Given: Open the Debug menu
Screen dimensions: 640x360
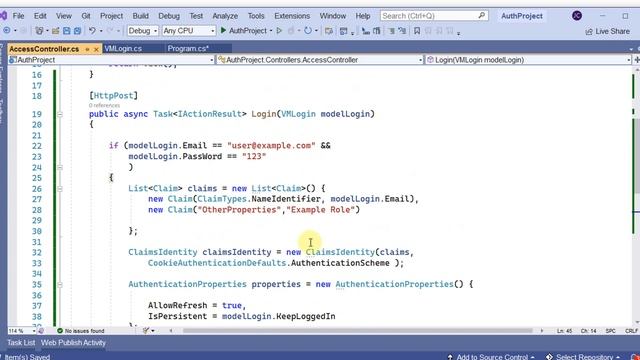Looking at the screenshot, I should (x=169, y=16).
